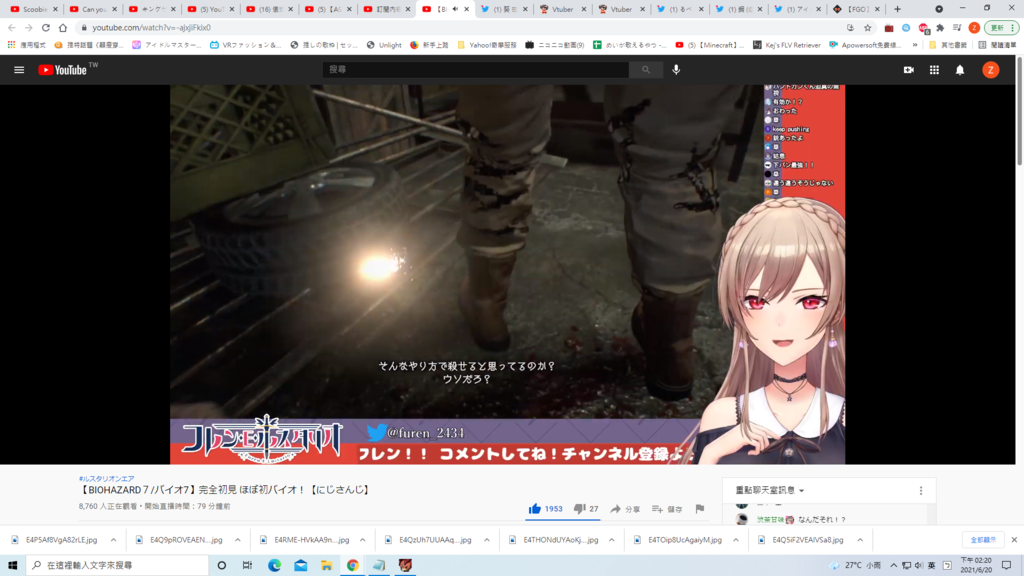Open the YouTube apps grid

click(935, 70)
